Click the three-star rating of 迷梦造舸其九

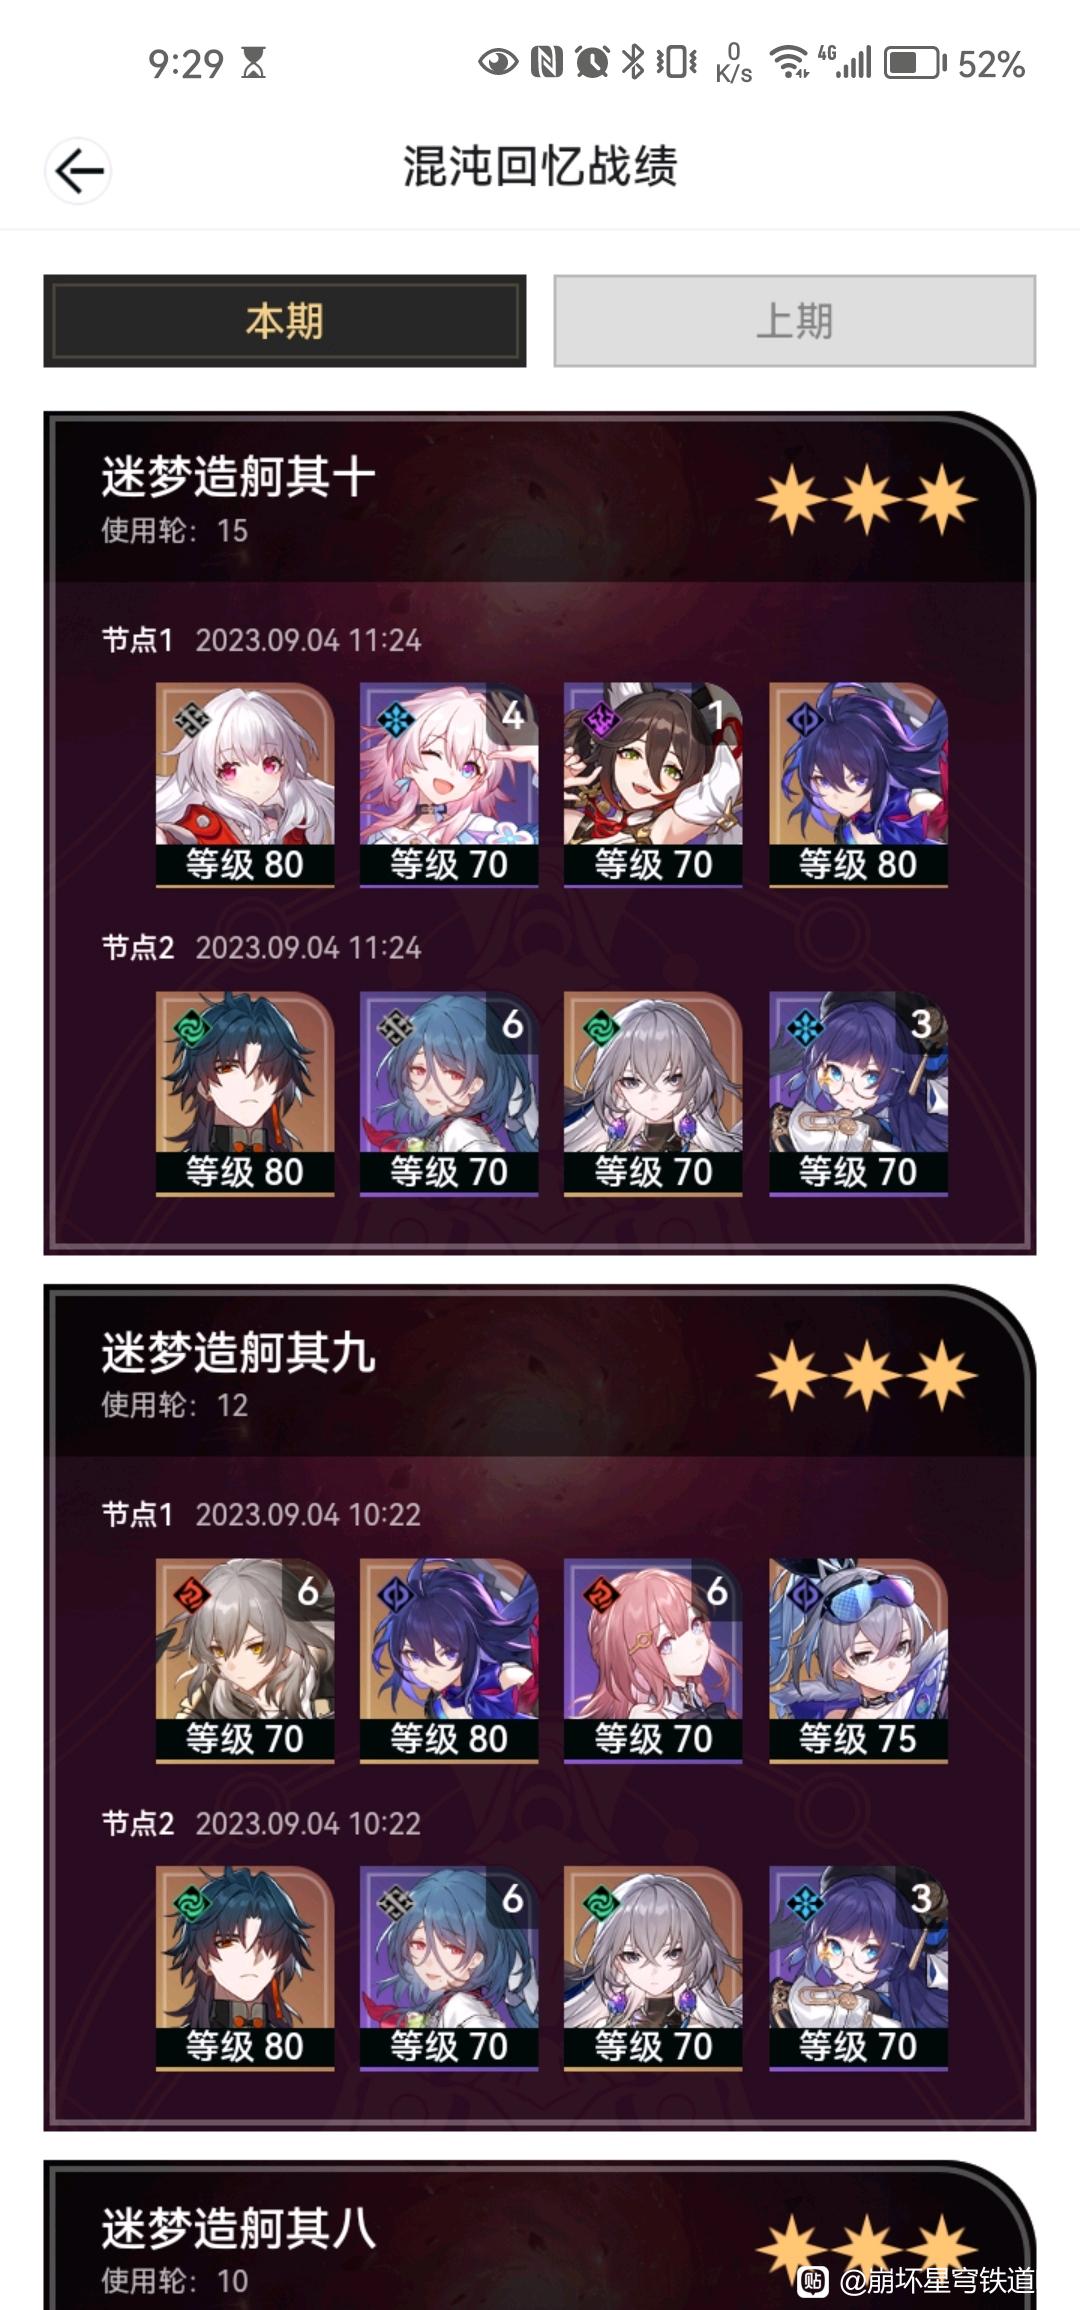(x=866, y=1376)
